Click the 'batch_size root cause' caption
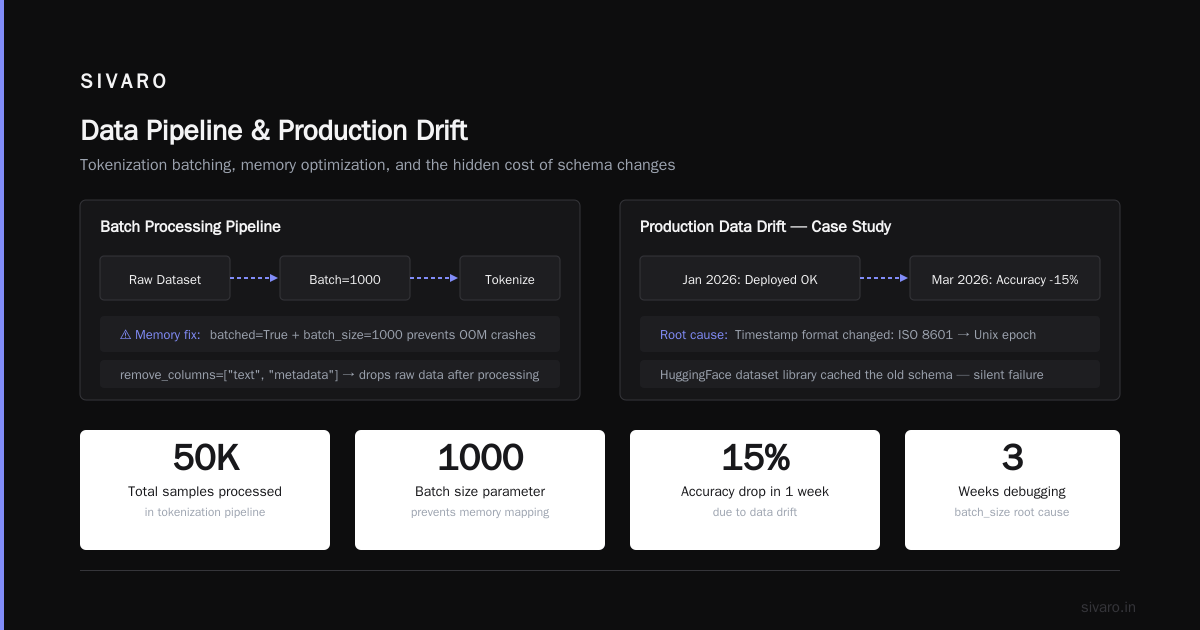Image resolution: width=1200 pixels, height=630 pixels. coord(1012,512)
